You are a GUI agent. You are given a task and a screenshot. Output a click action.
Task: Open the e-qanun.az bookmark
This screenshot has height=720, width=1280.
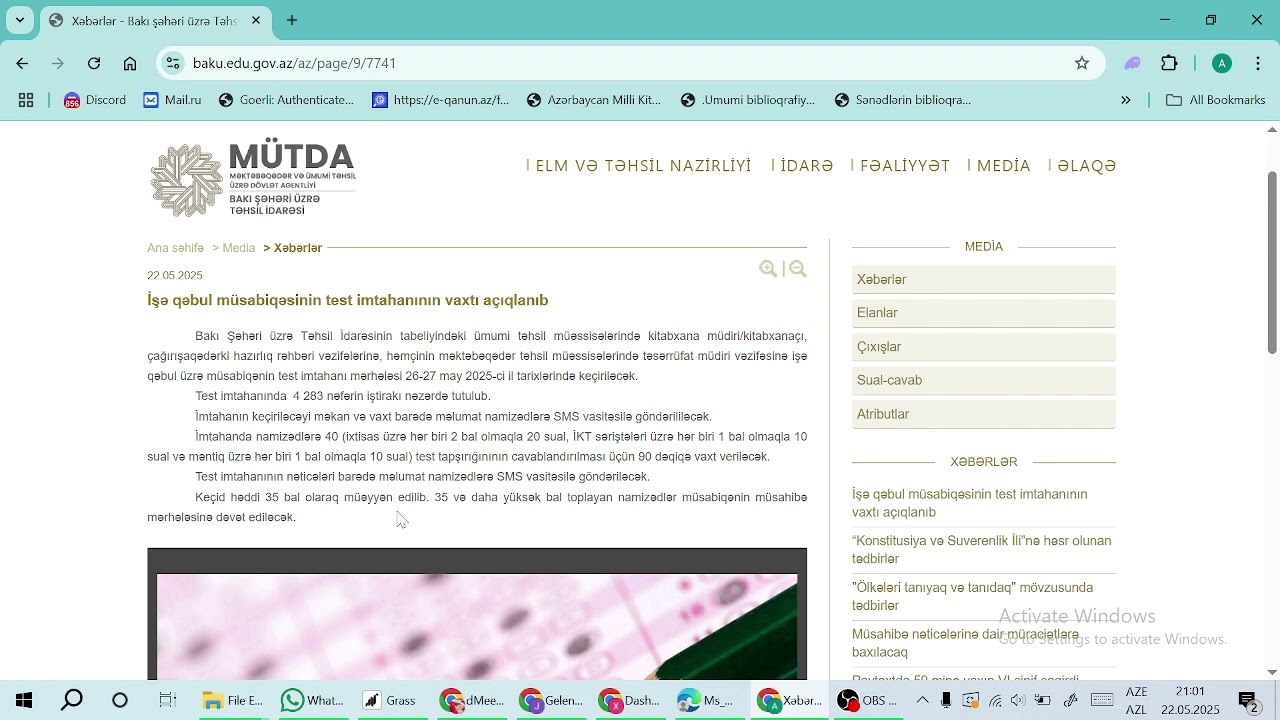click(441, 100)
